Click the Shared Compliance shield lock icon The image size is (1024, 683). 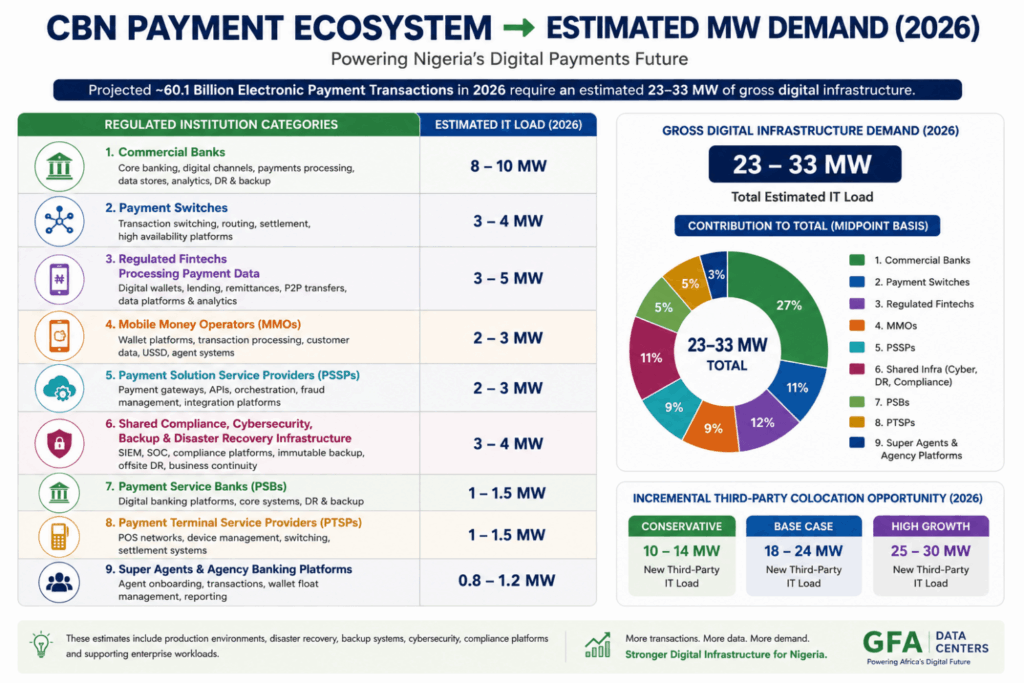tap(59, 443)
